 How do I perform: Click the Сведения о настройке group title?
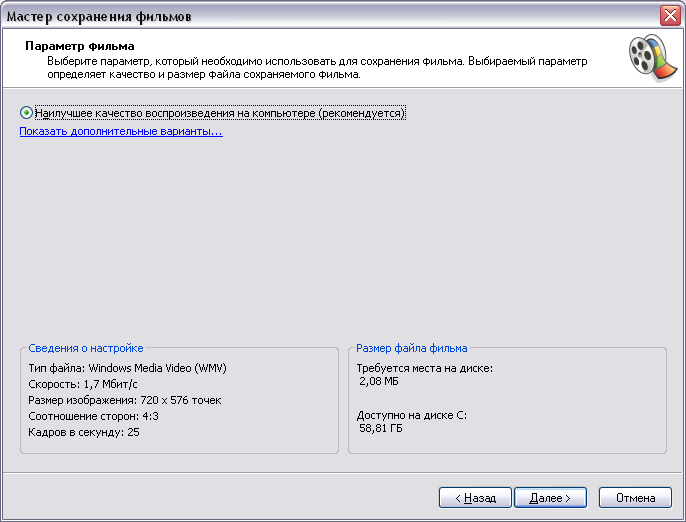click(86, 348)
